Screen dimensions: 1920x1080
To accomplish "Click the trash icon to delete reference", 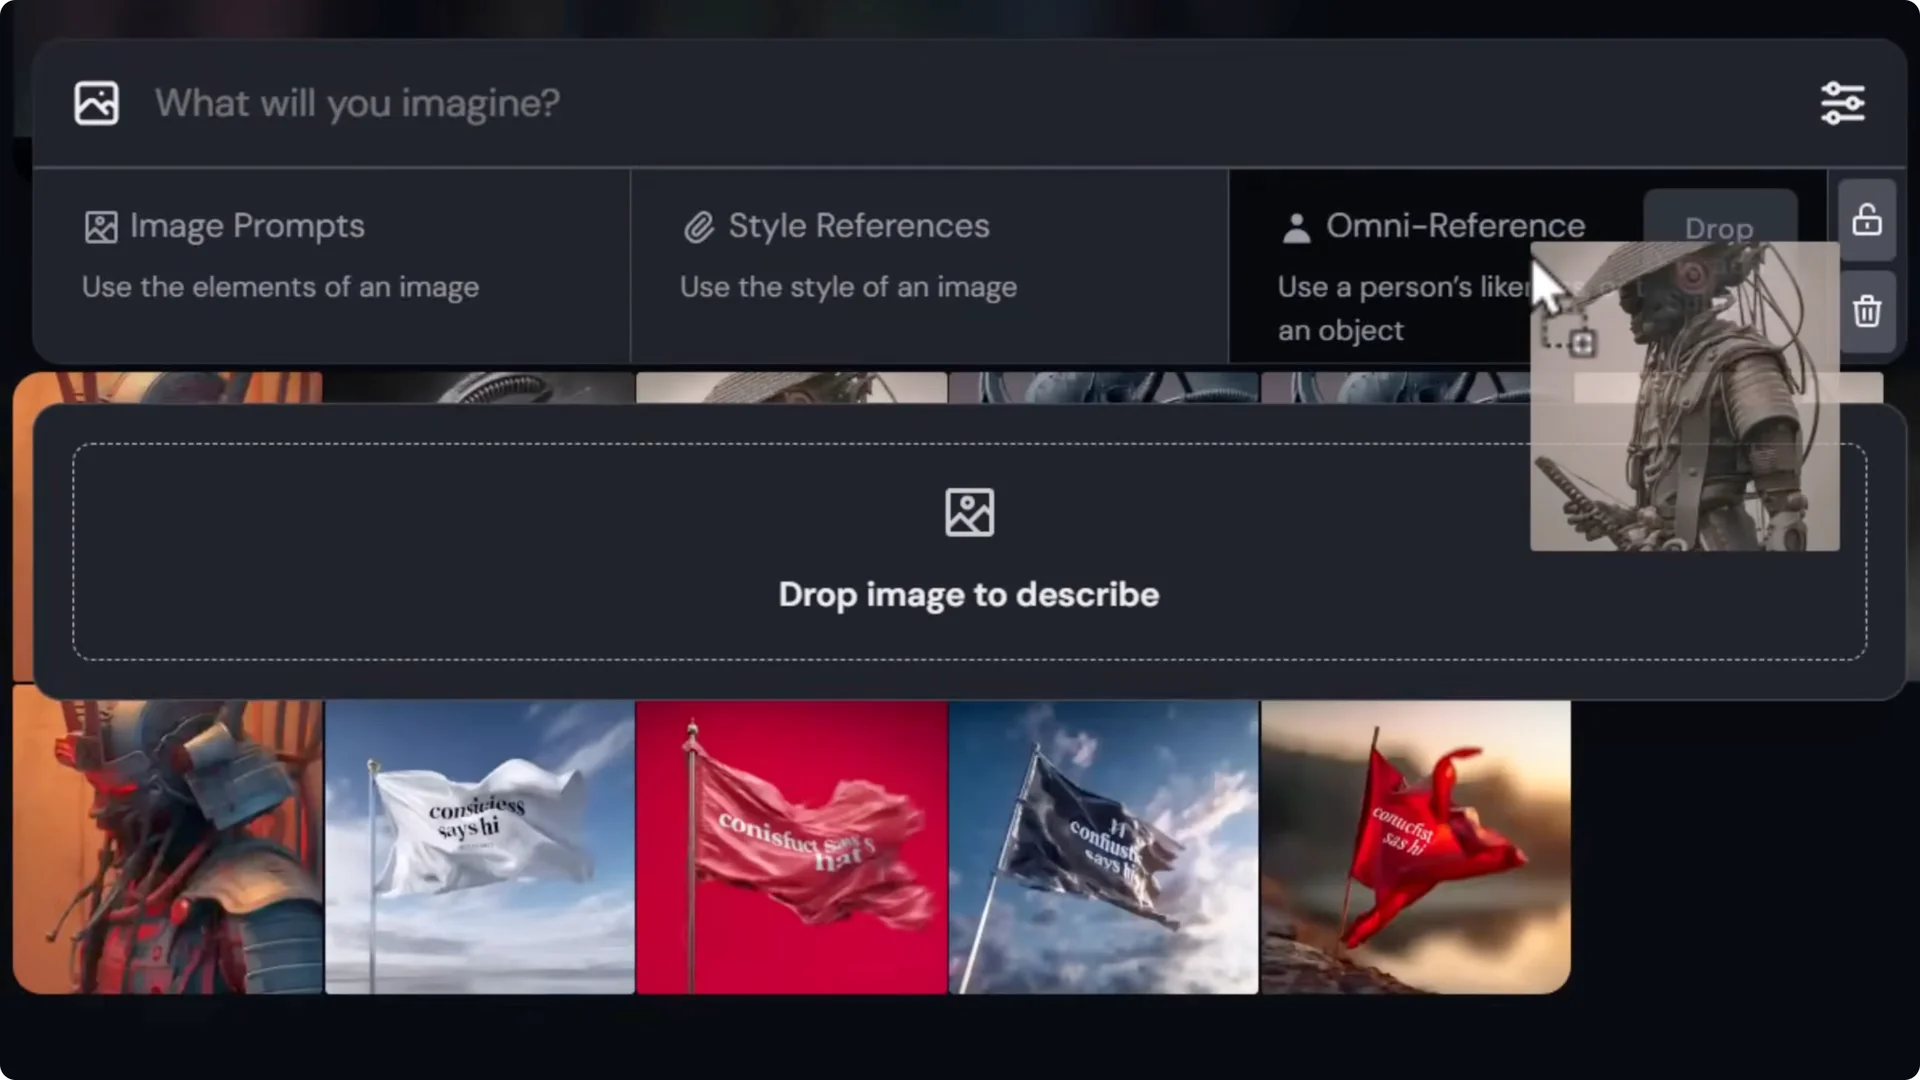I will click(1868, 312).
